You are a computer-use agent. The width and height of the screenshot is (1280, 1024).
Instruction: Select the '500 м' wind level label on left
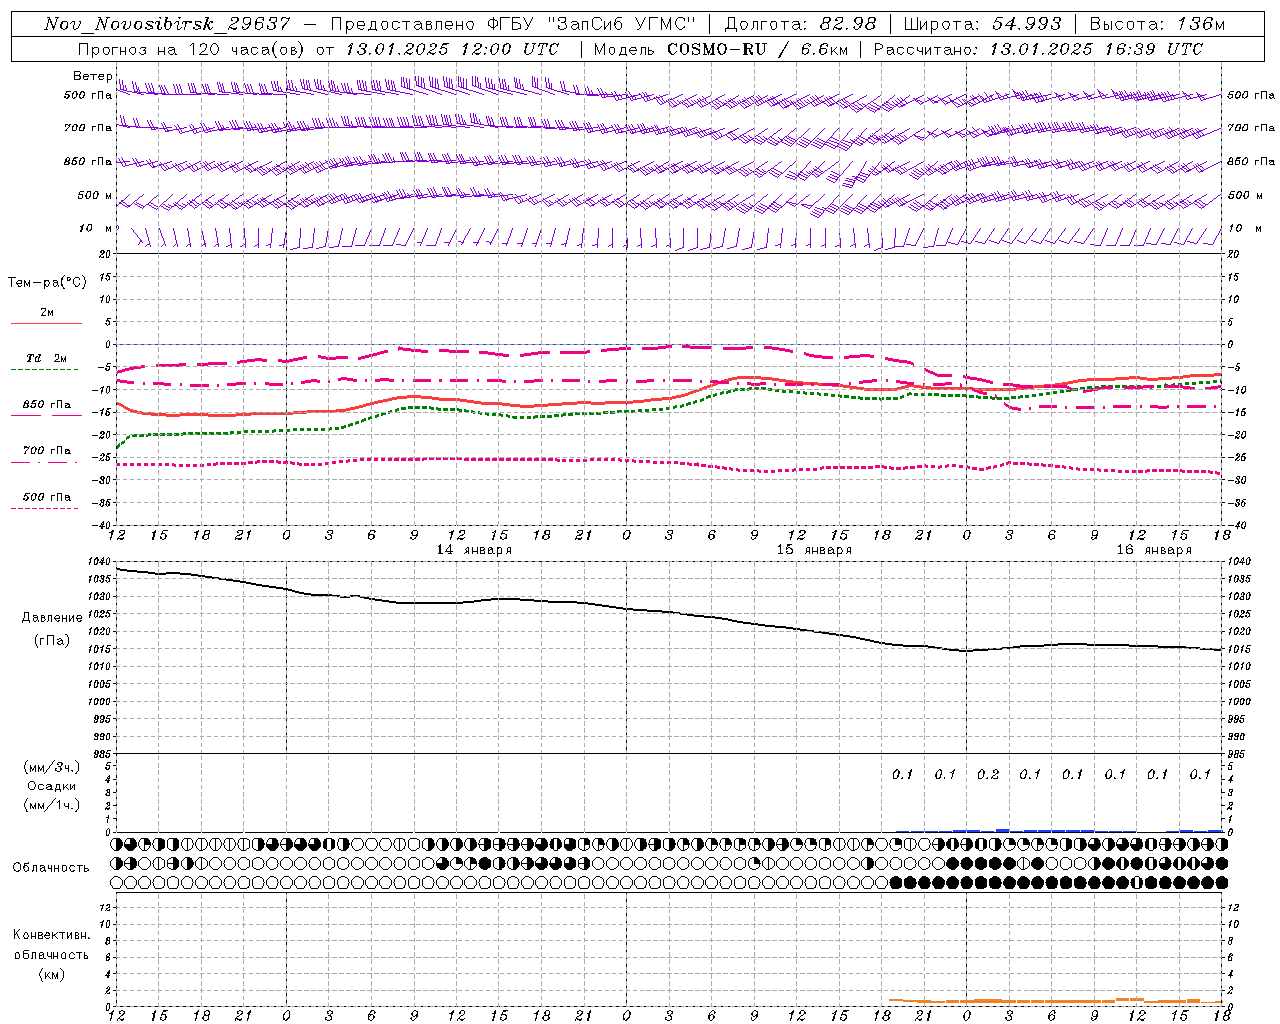94,195
